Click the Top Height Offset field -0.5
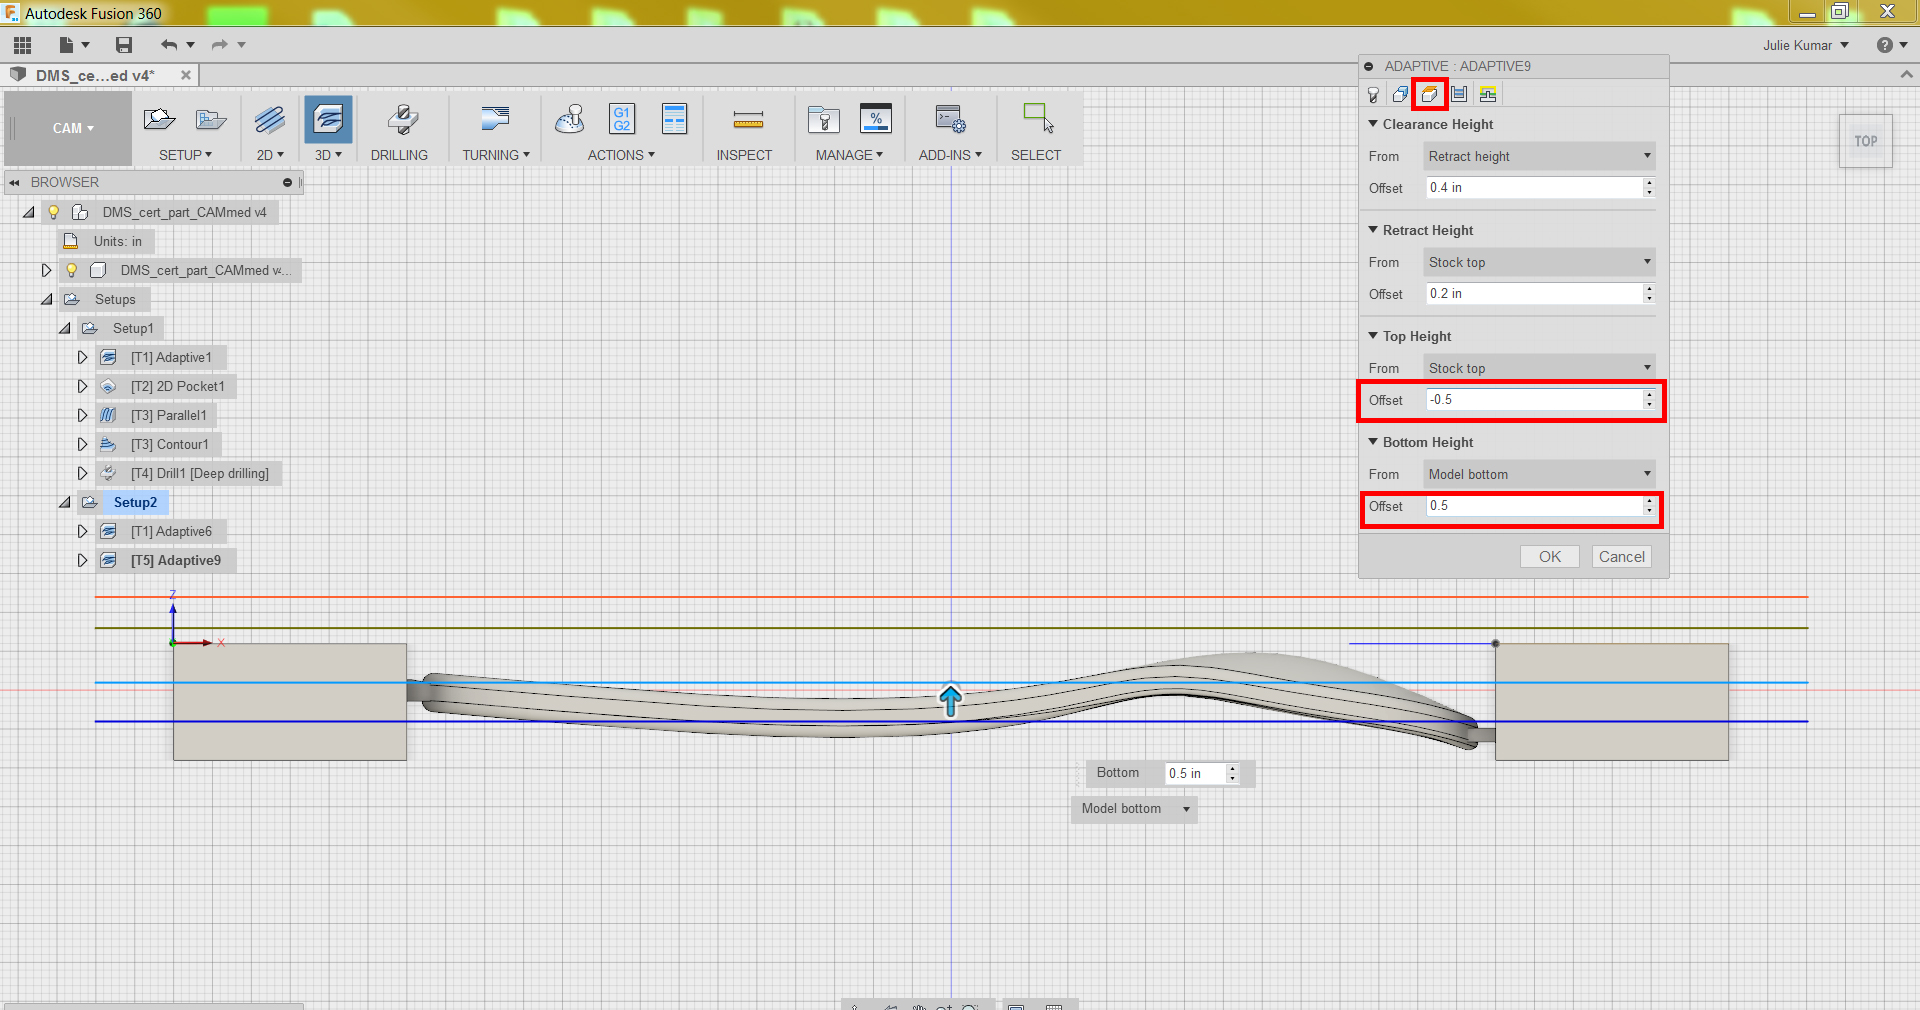The width and height of the screenshot is (1920, 1010). (x=1535, y=400)
